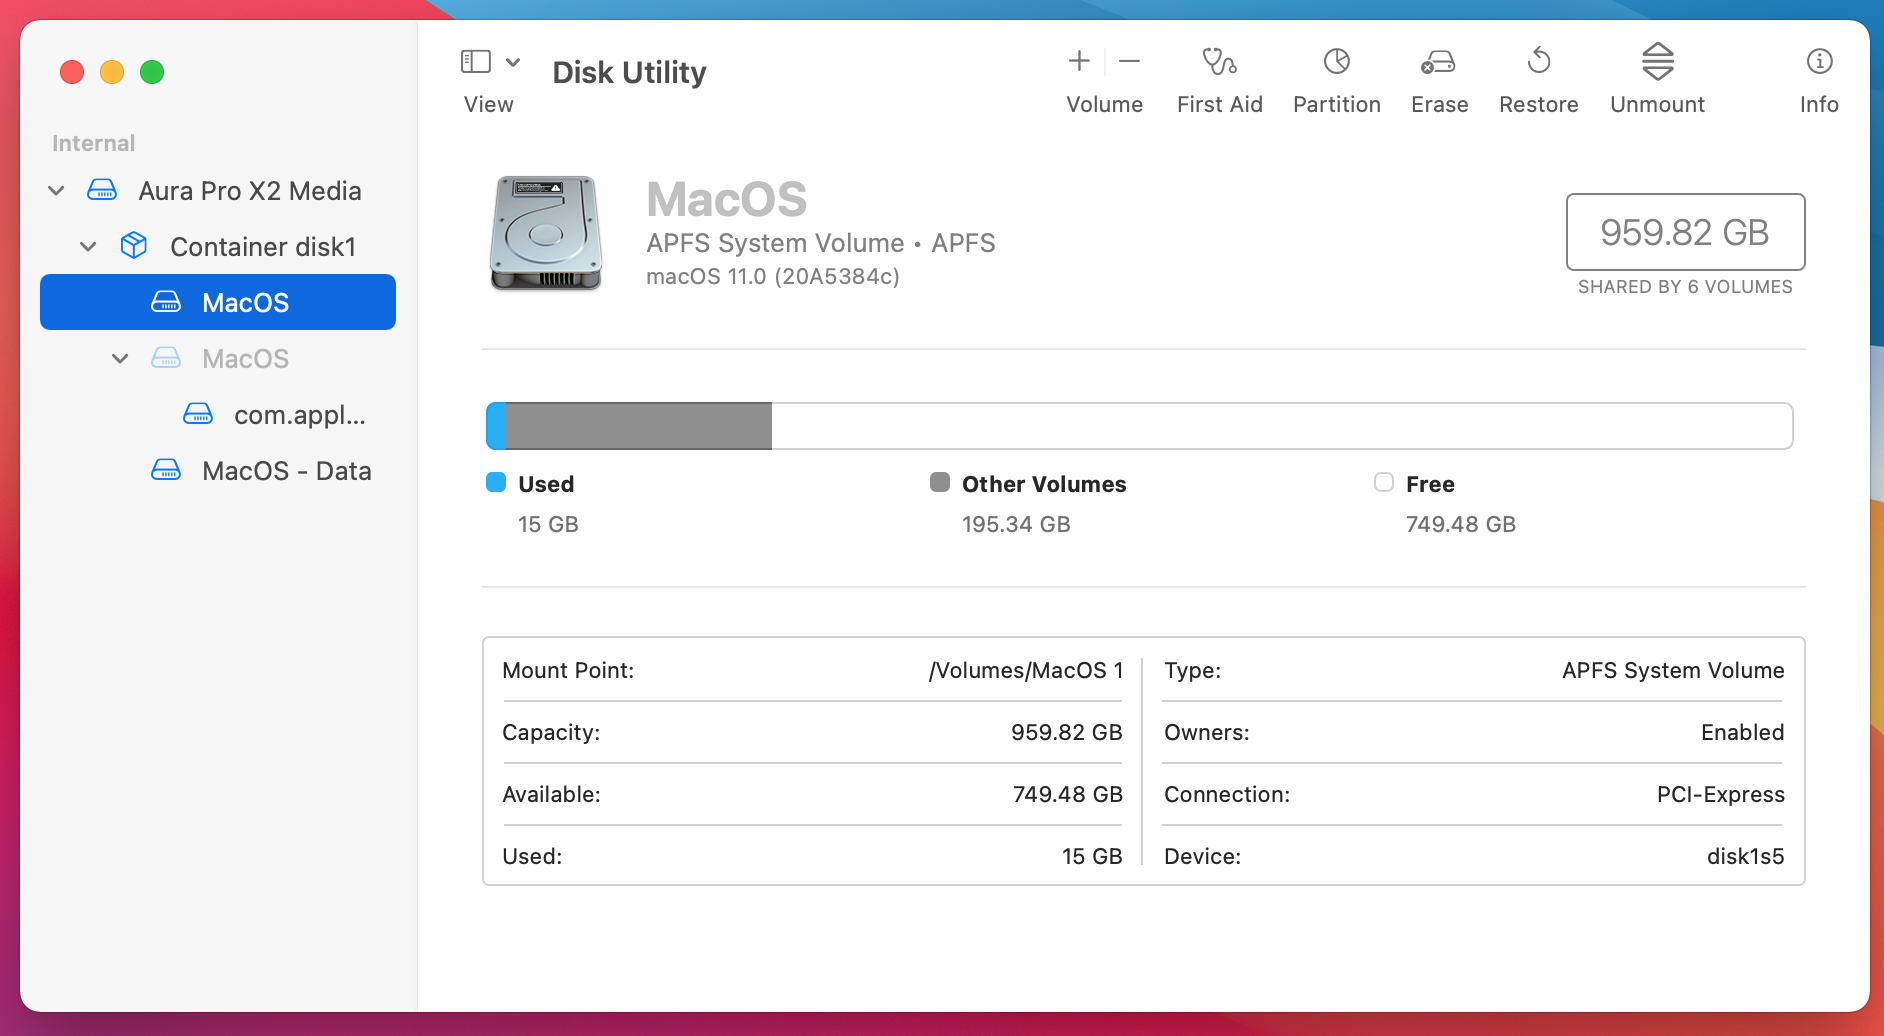Viewport: 1884px width, 1036px height.
Task: Collapse the Aura Pro X2 Media disk
Action: coord(57,190)
